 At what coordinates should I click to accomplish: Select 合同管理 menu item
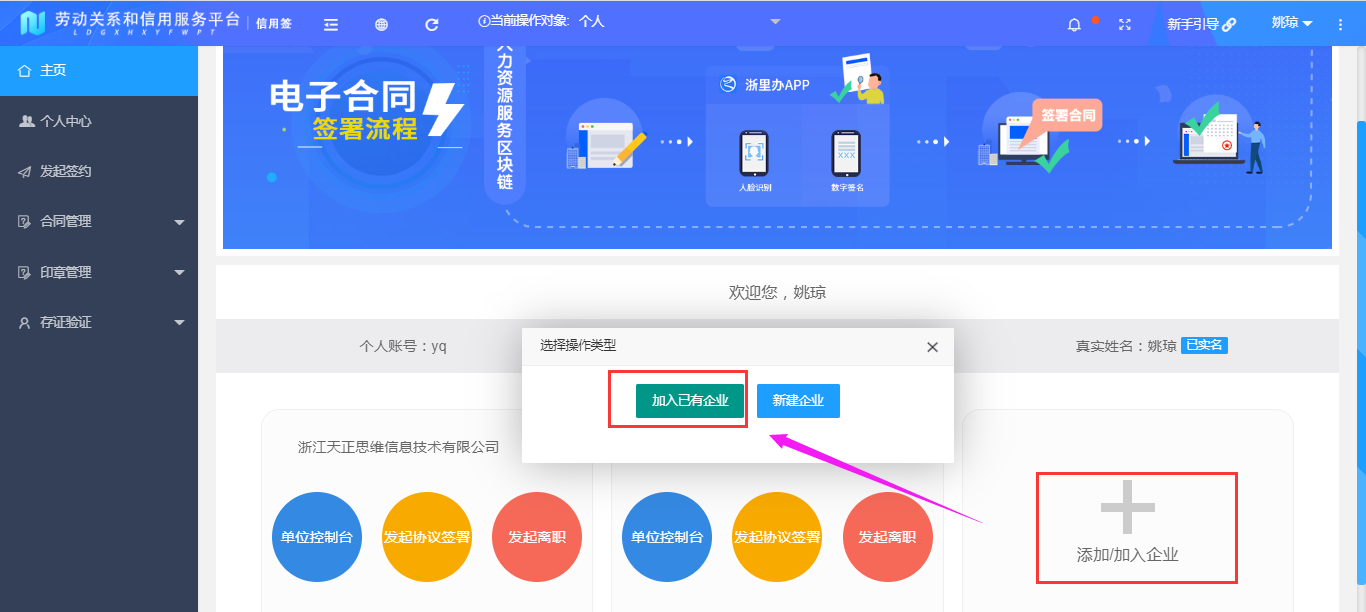tap(99, 222)
